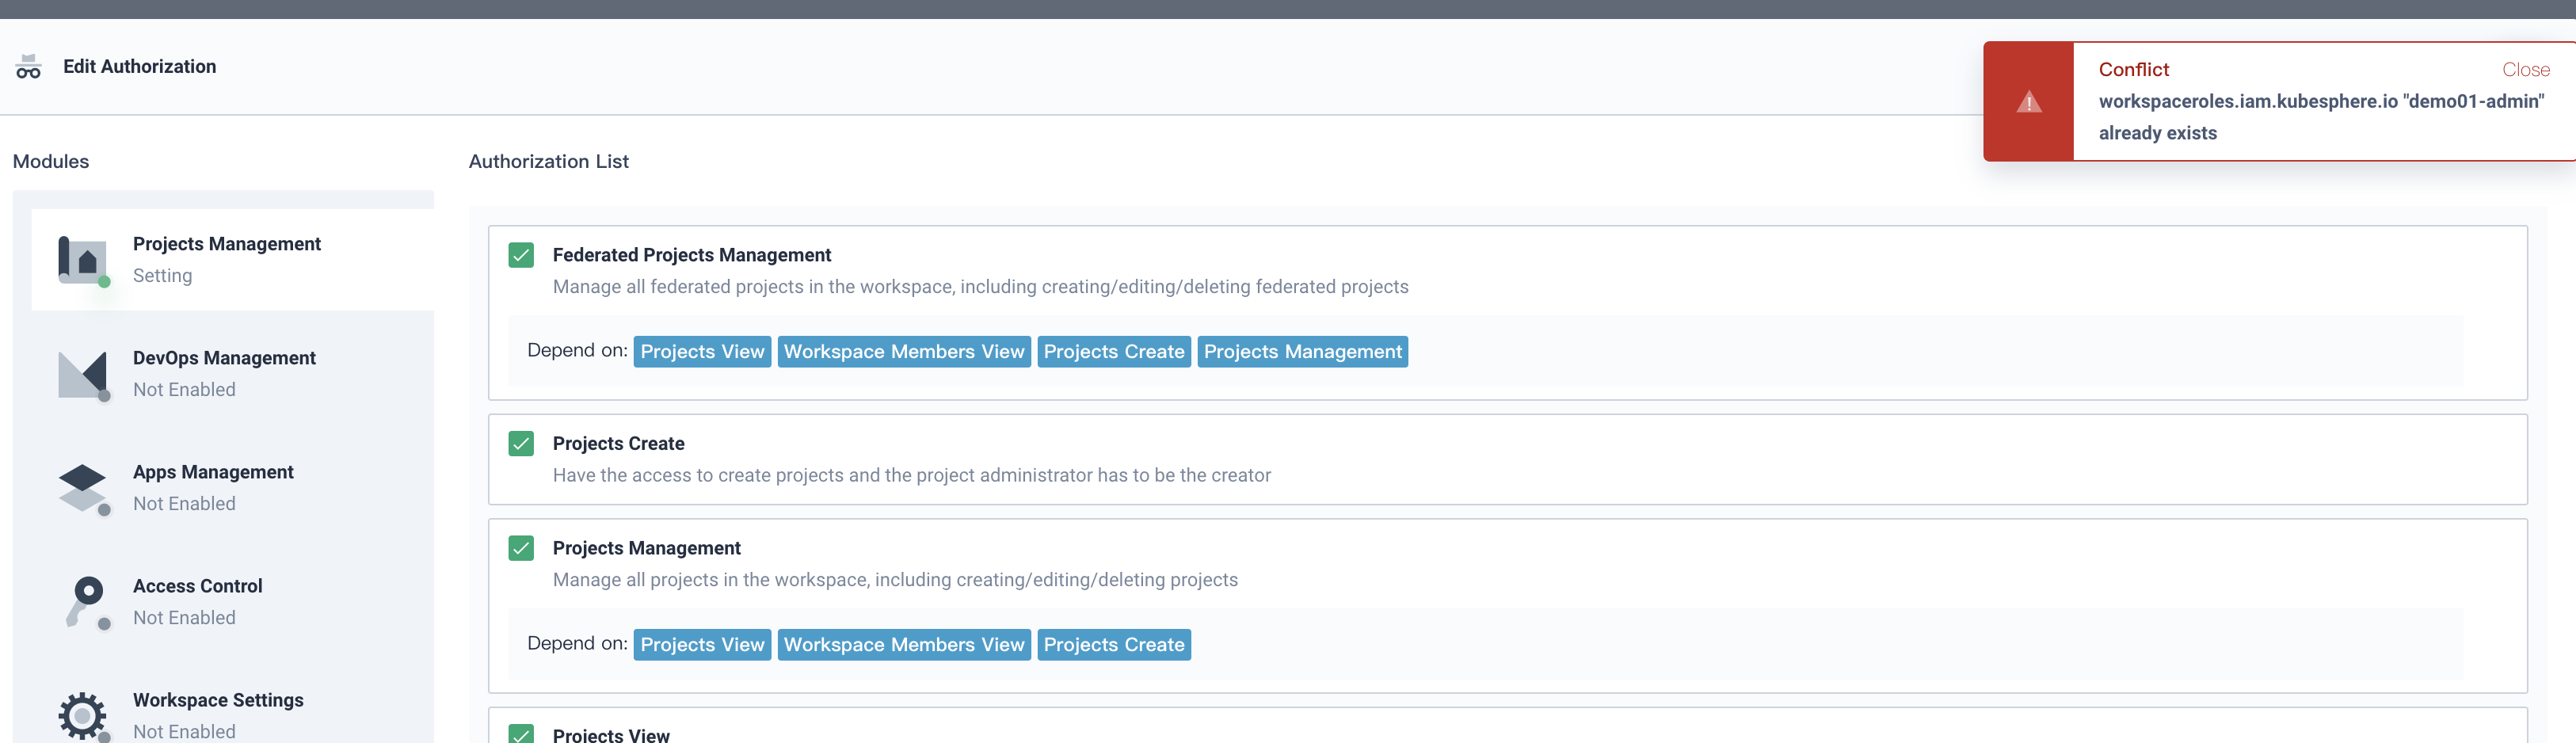Image resolution: width=2576 pixels, height=743 pixels.
Task: Select the Projects Management module icon
Action: [x=83, y=260]
